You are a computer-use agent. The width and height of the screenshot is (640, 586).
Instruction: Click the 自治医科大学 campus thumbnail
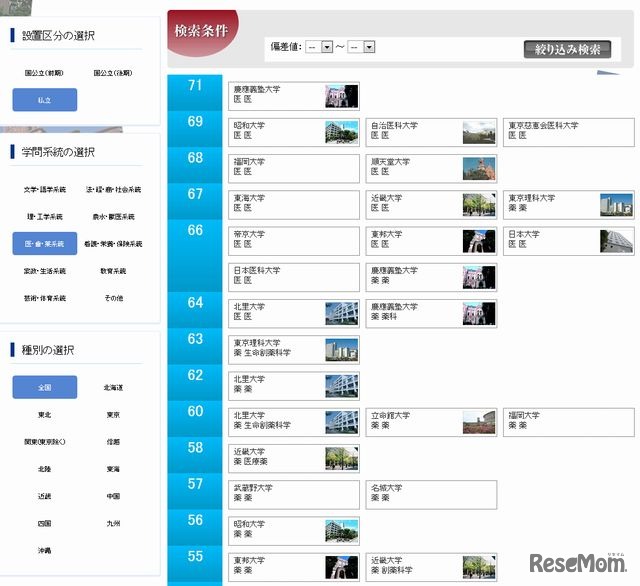tap(478, 132)
